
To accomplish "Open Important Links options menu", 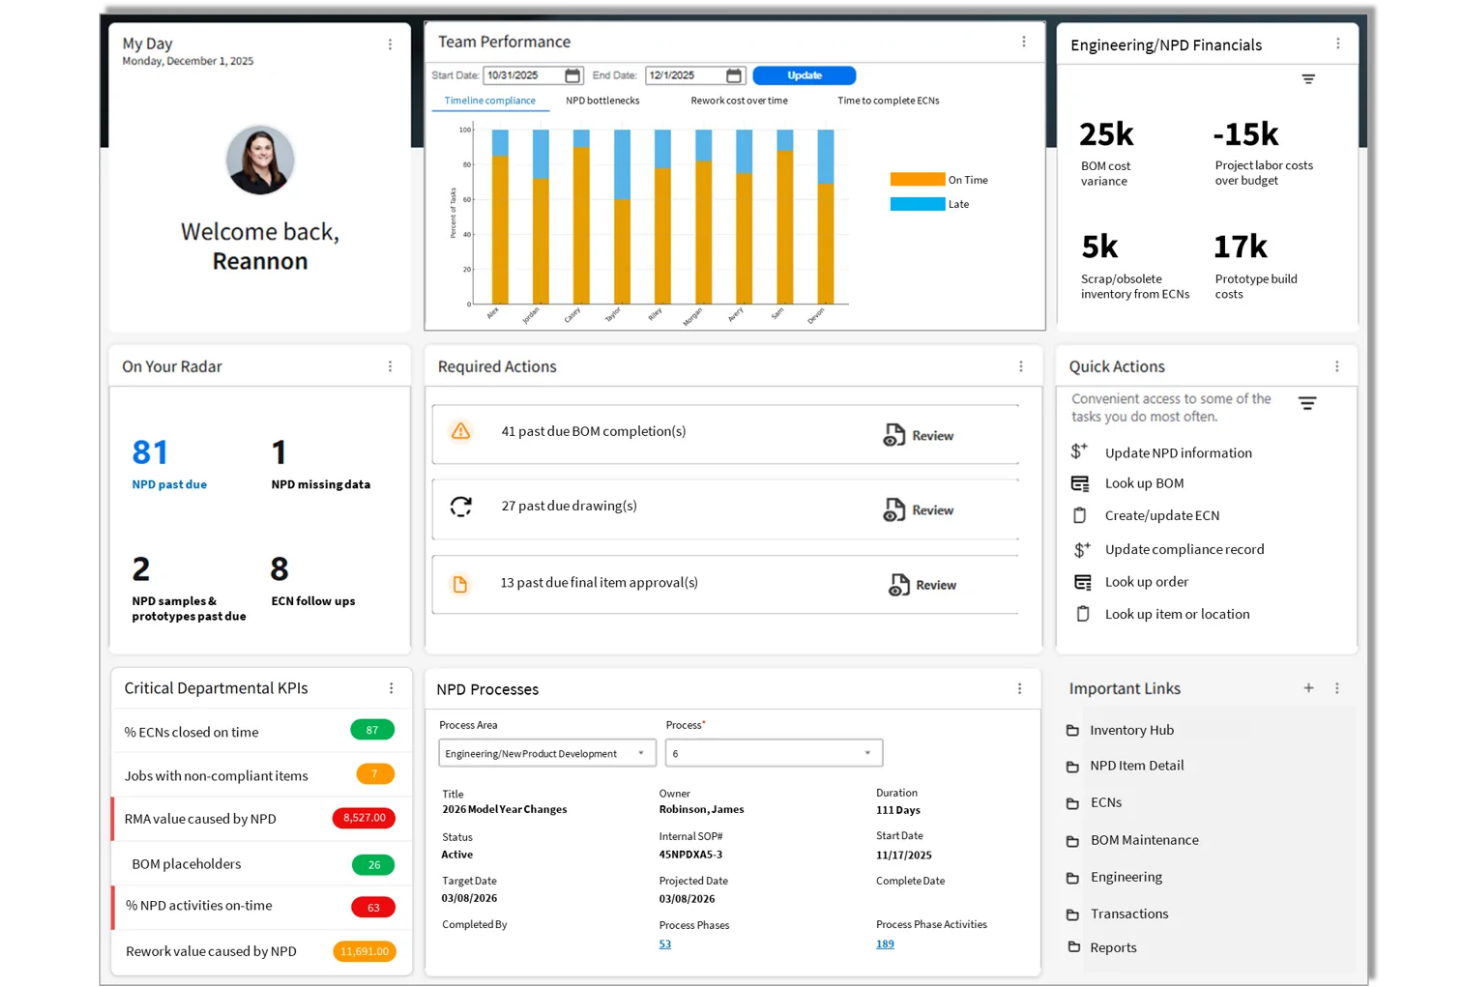I will pos(1337,689).
